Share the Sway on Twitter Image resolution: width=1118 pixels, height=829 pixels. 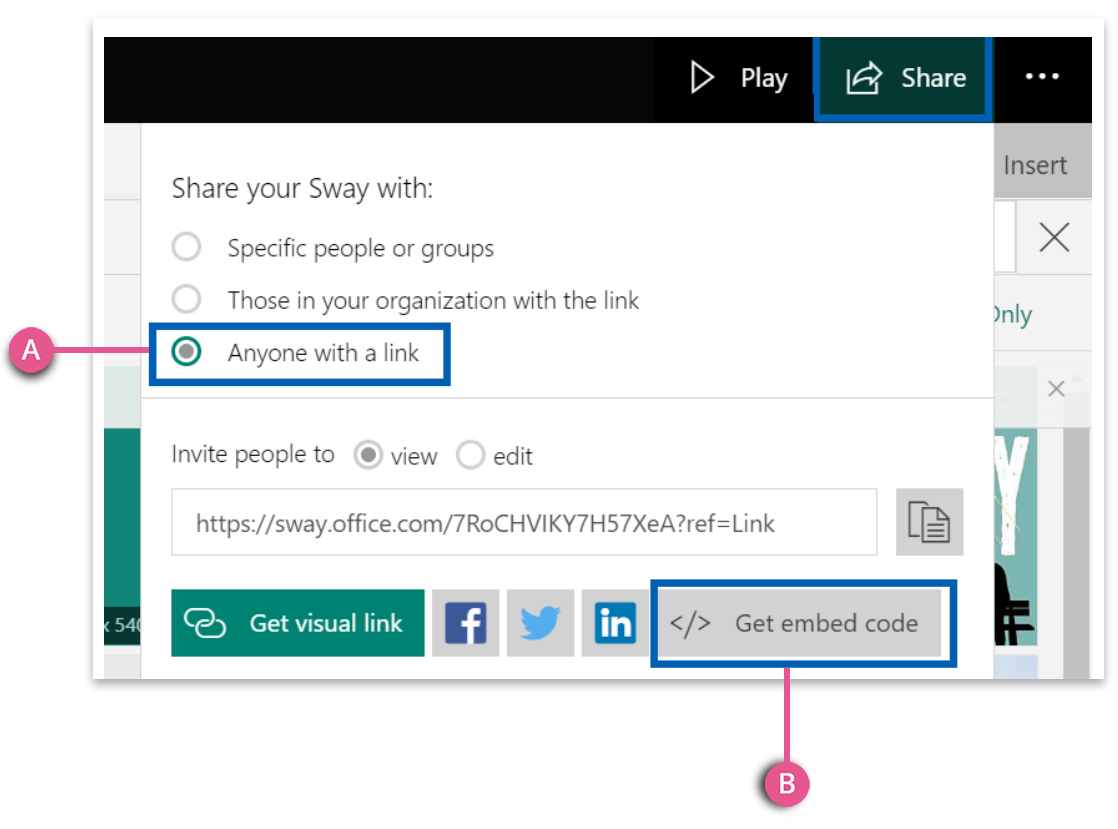point(540,622)
